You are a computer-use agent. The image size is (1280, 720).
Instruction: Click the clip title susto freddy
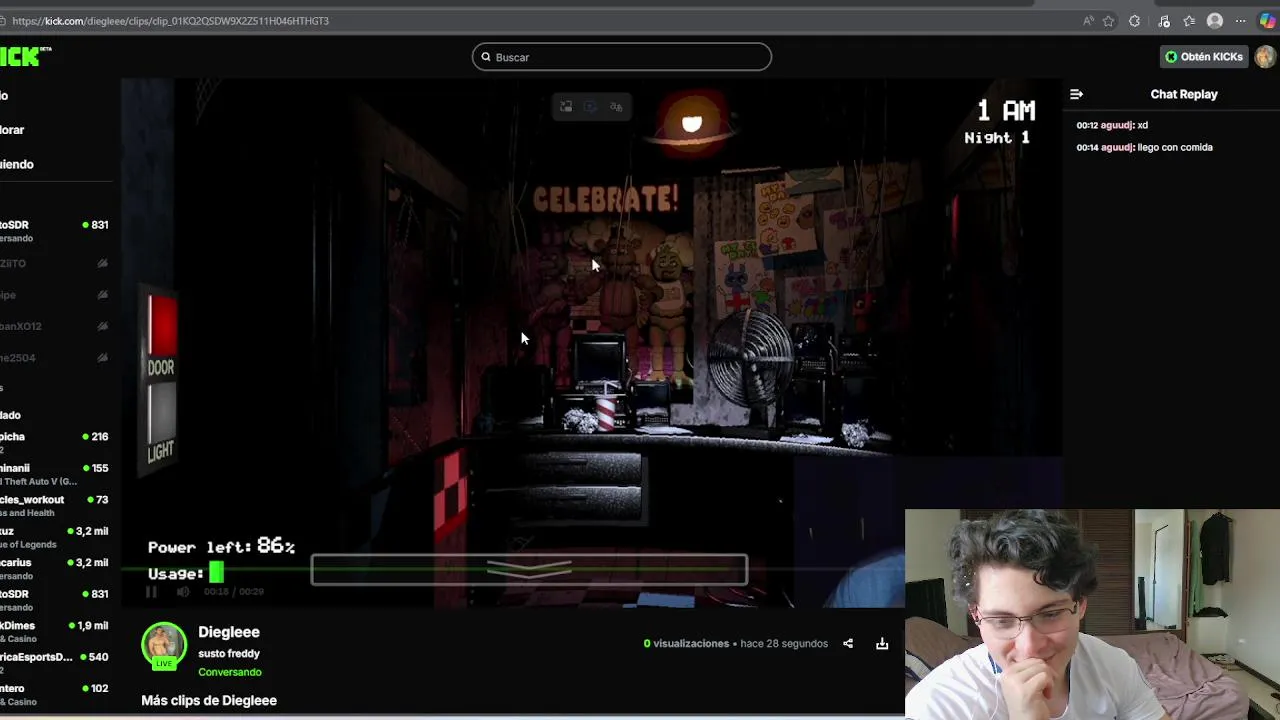point(229,654)
